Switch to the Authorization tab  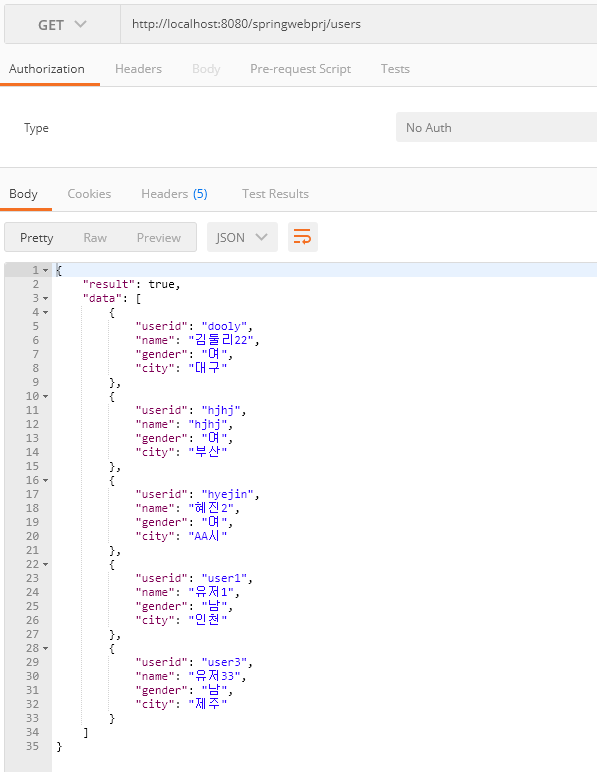(47, 69)
